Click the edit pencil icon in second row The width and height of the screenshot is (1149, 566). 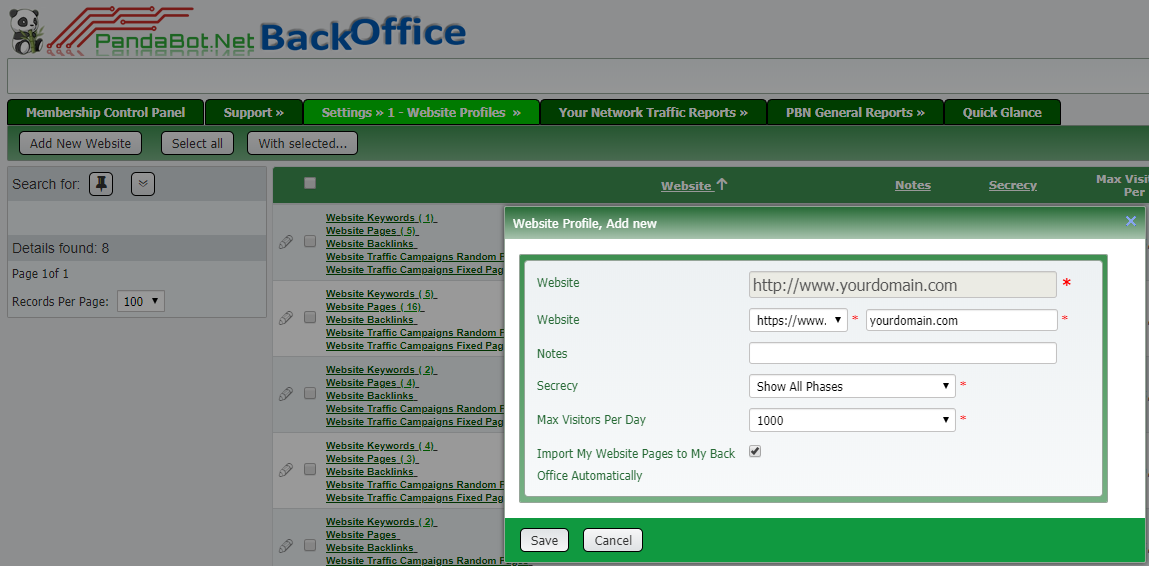click(286, 317)
